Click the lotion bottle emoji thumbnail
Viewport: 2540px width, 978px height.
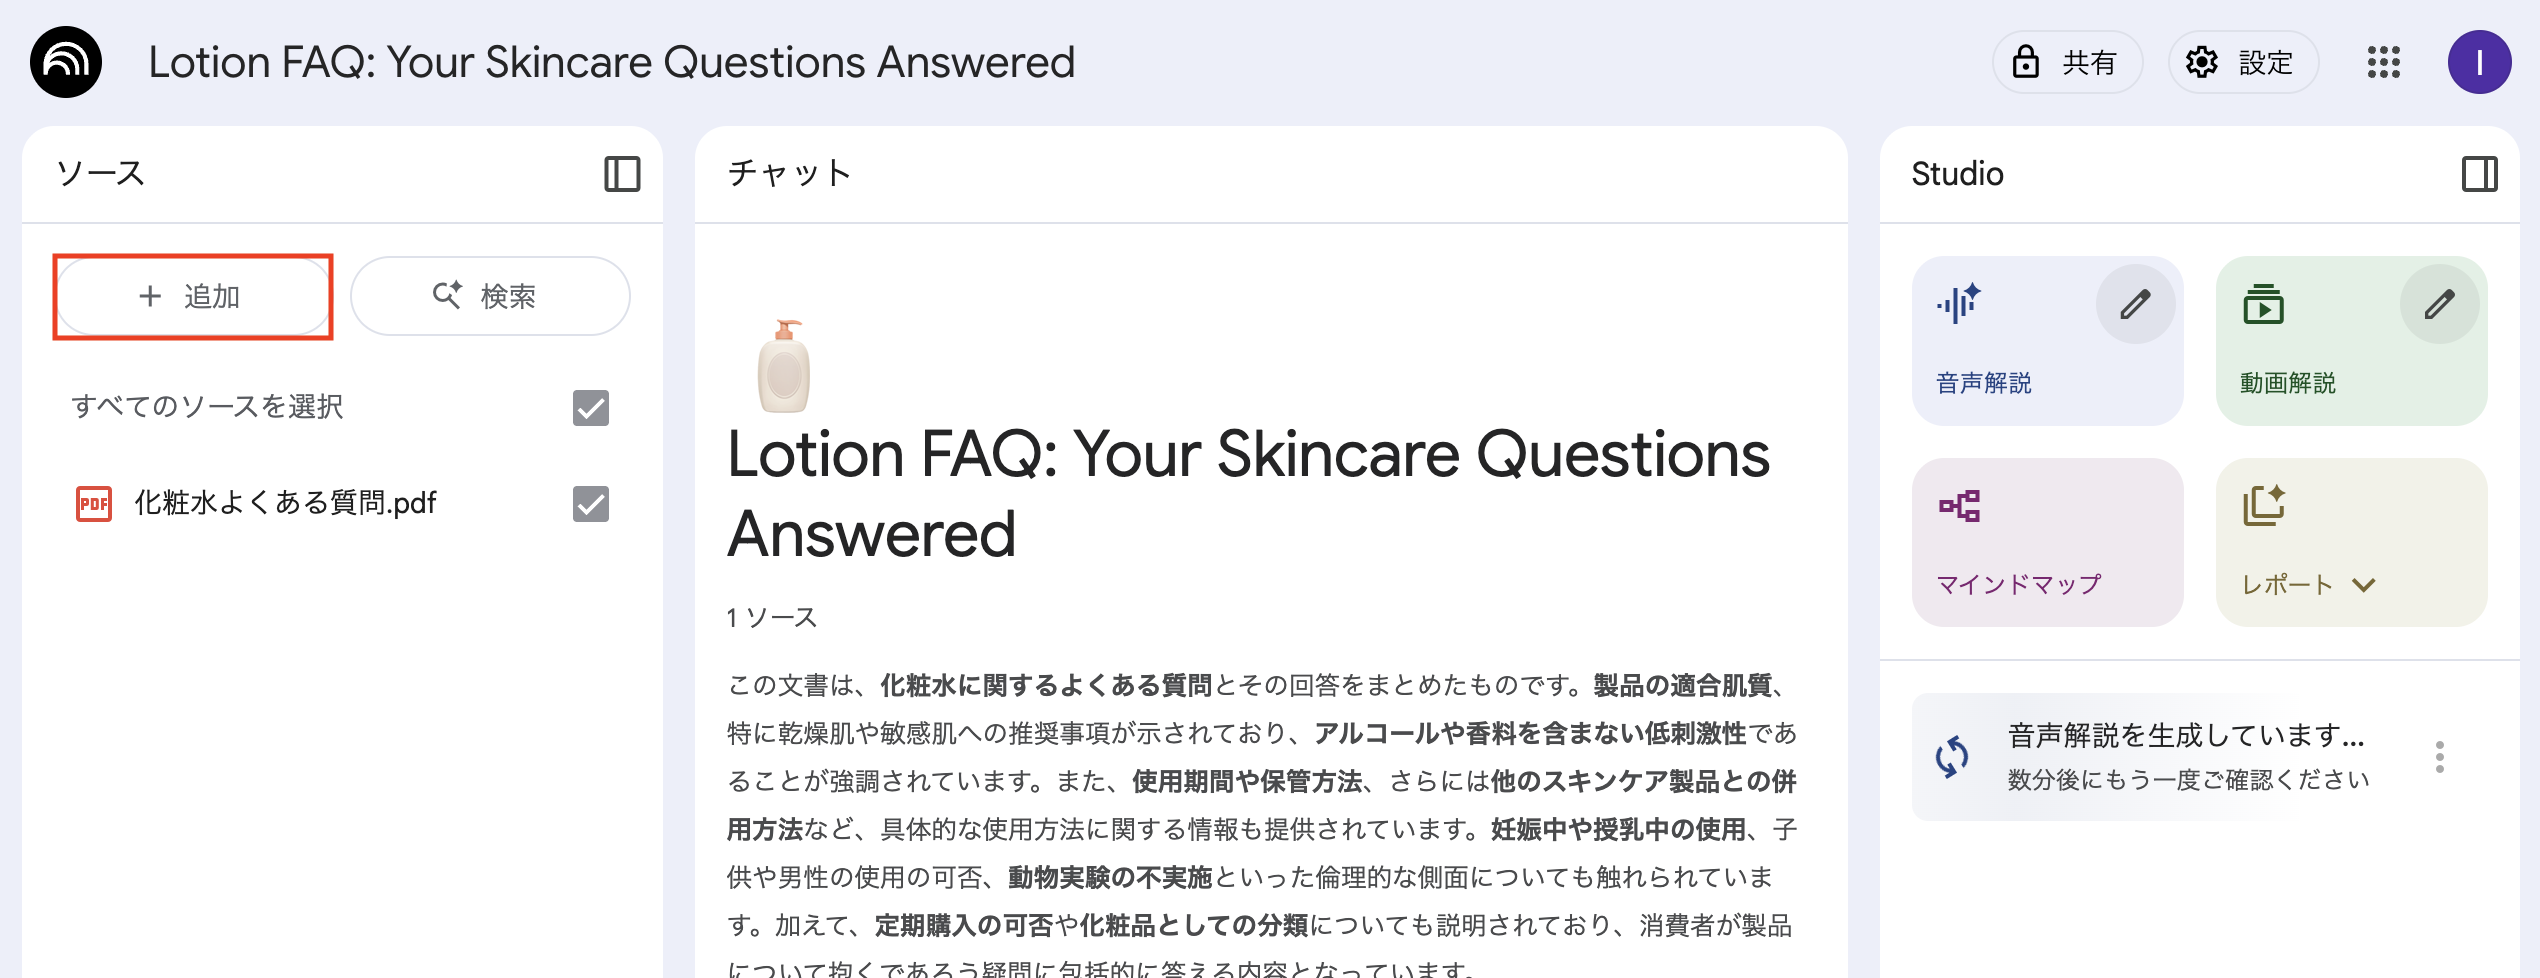[x=784, y=367]
